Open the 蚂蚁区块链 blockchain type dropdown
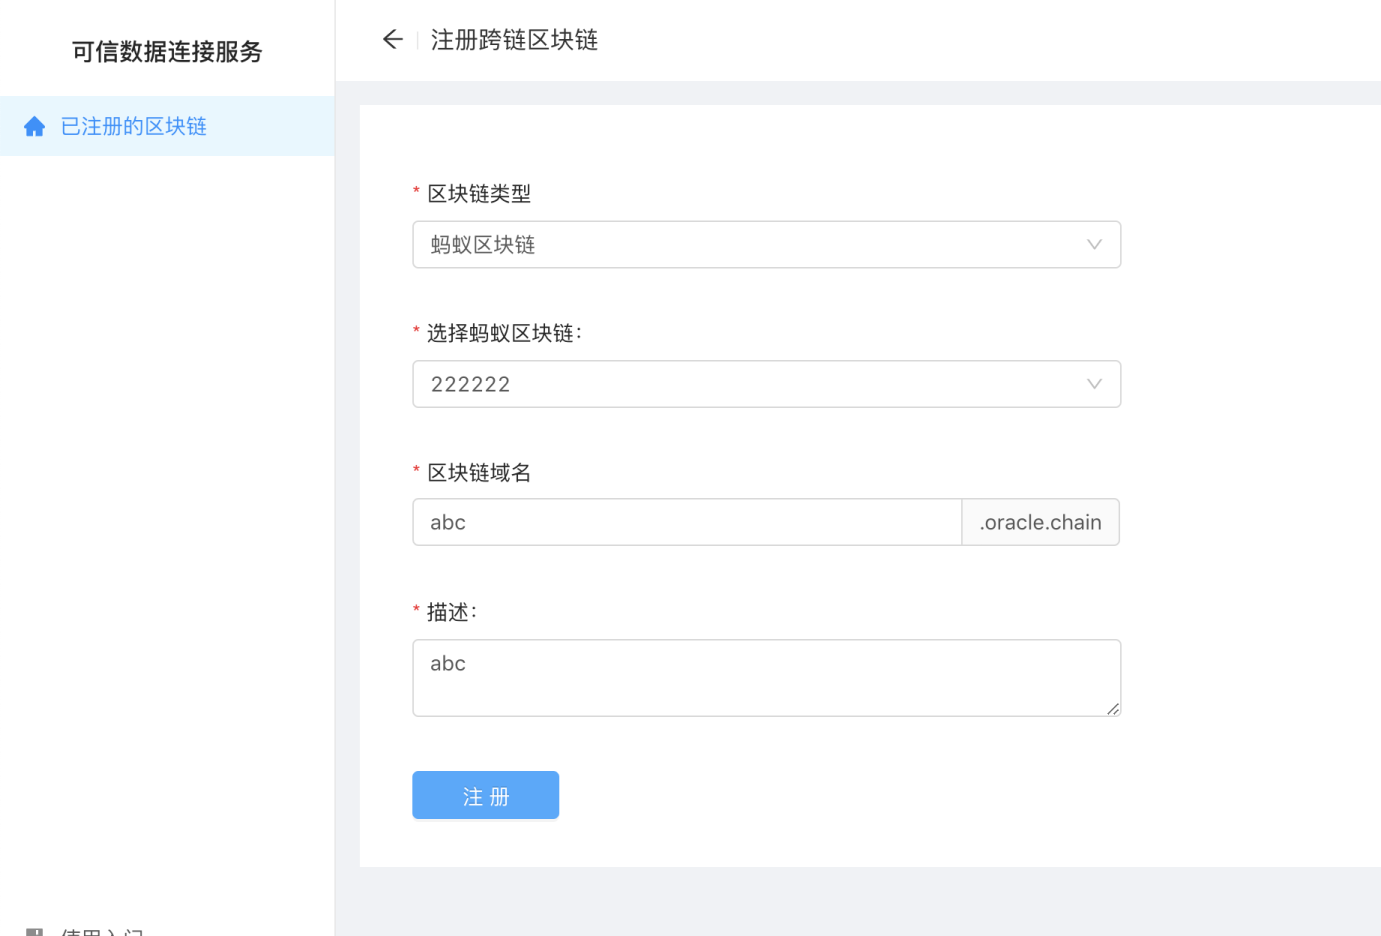Image resolution: width=1381 pixels, height=936 pixels. pos(766,245)
